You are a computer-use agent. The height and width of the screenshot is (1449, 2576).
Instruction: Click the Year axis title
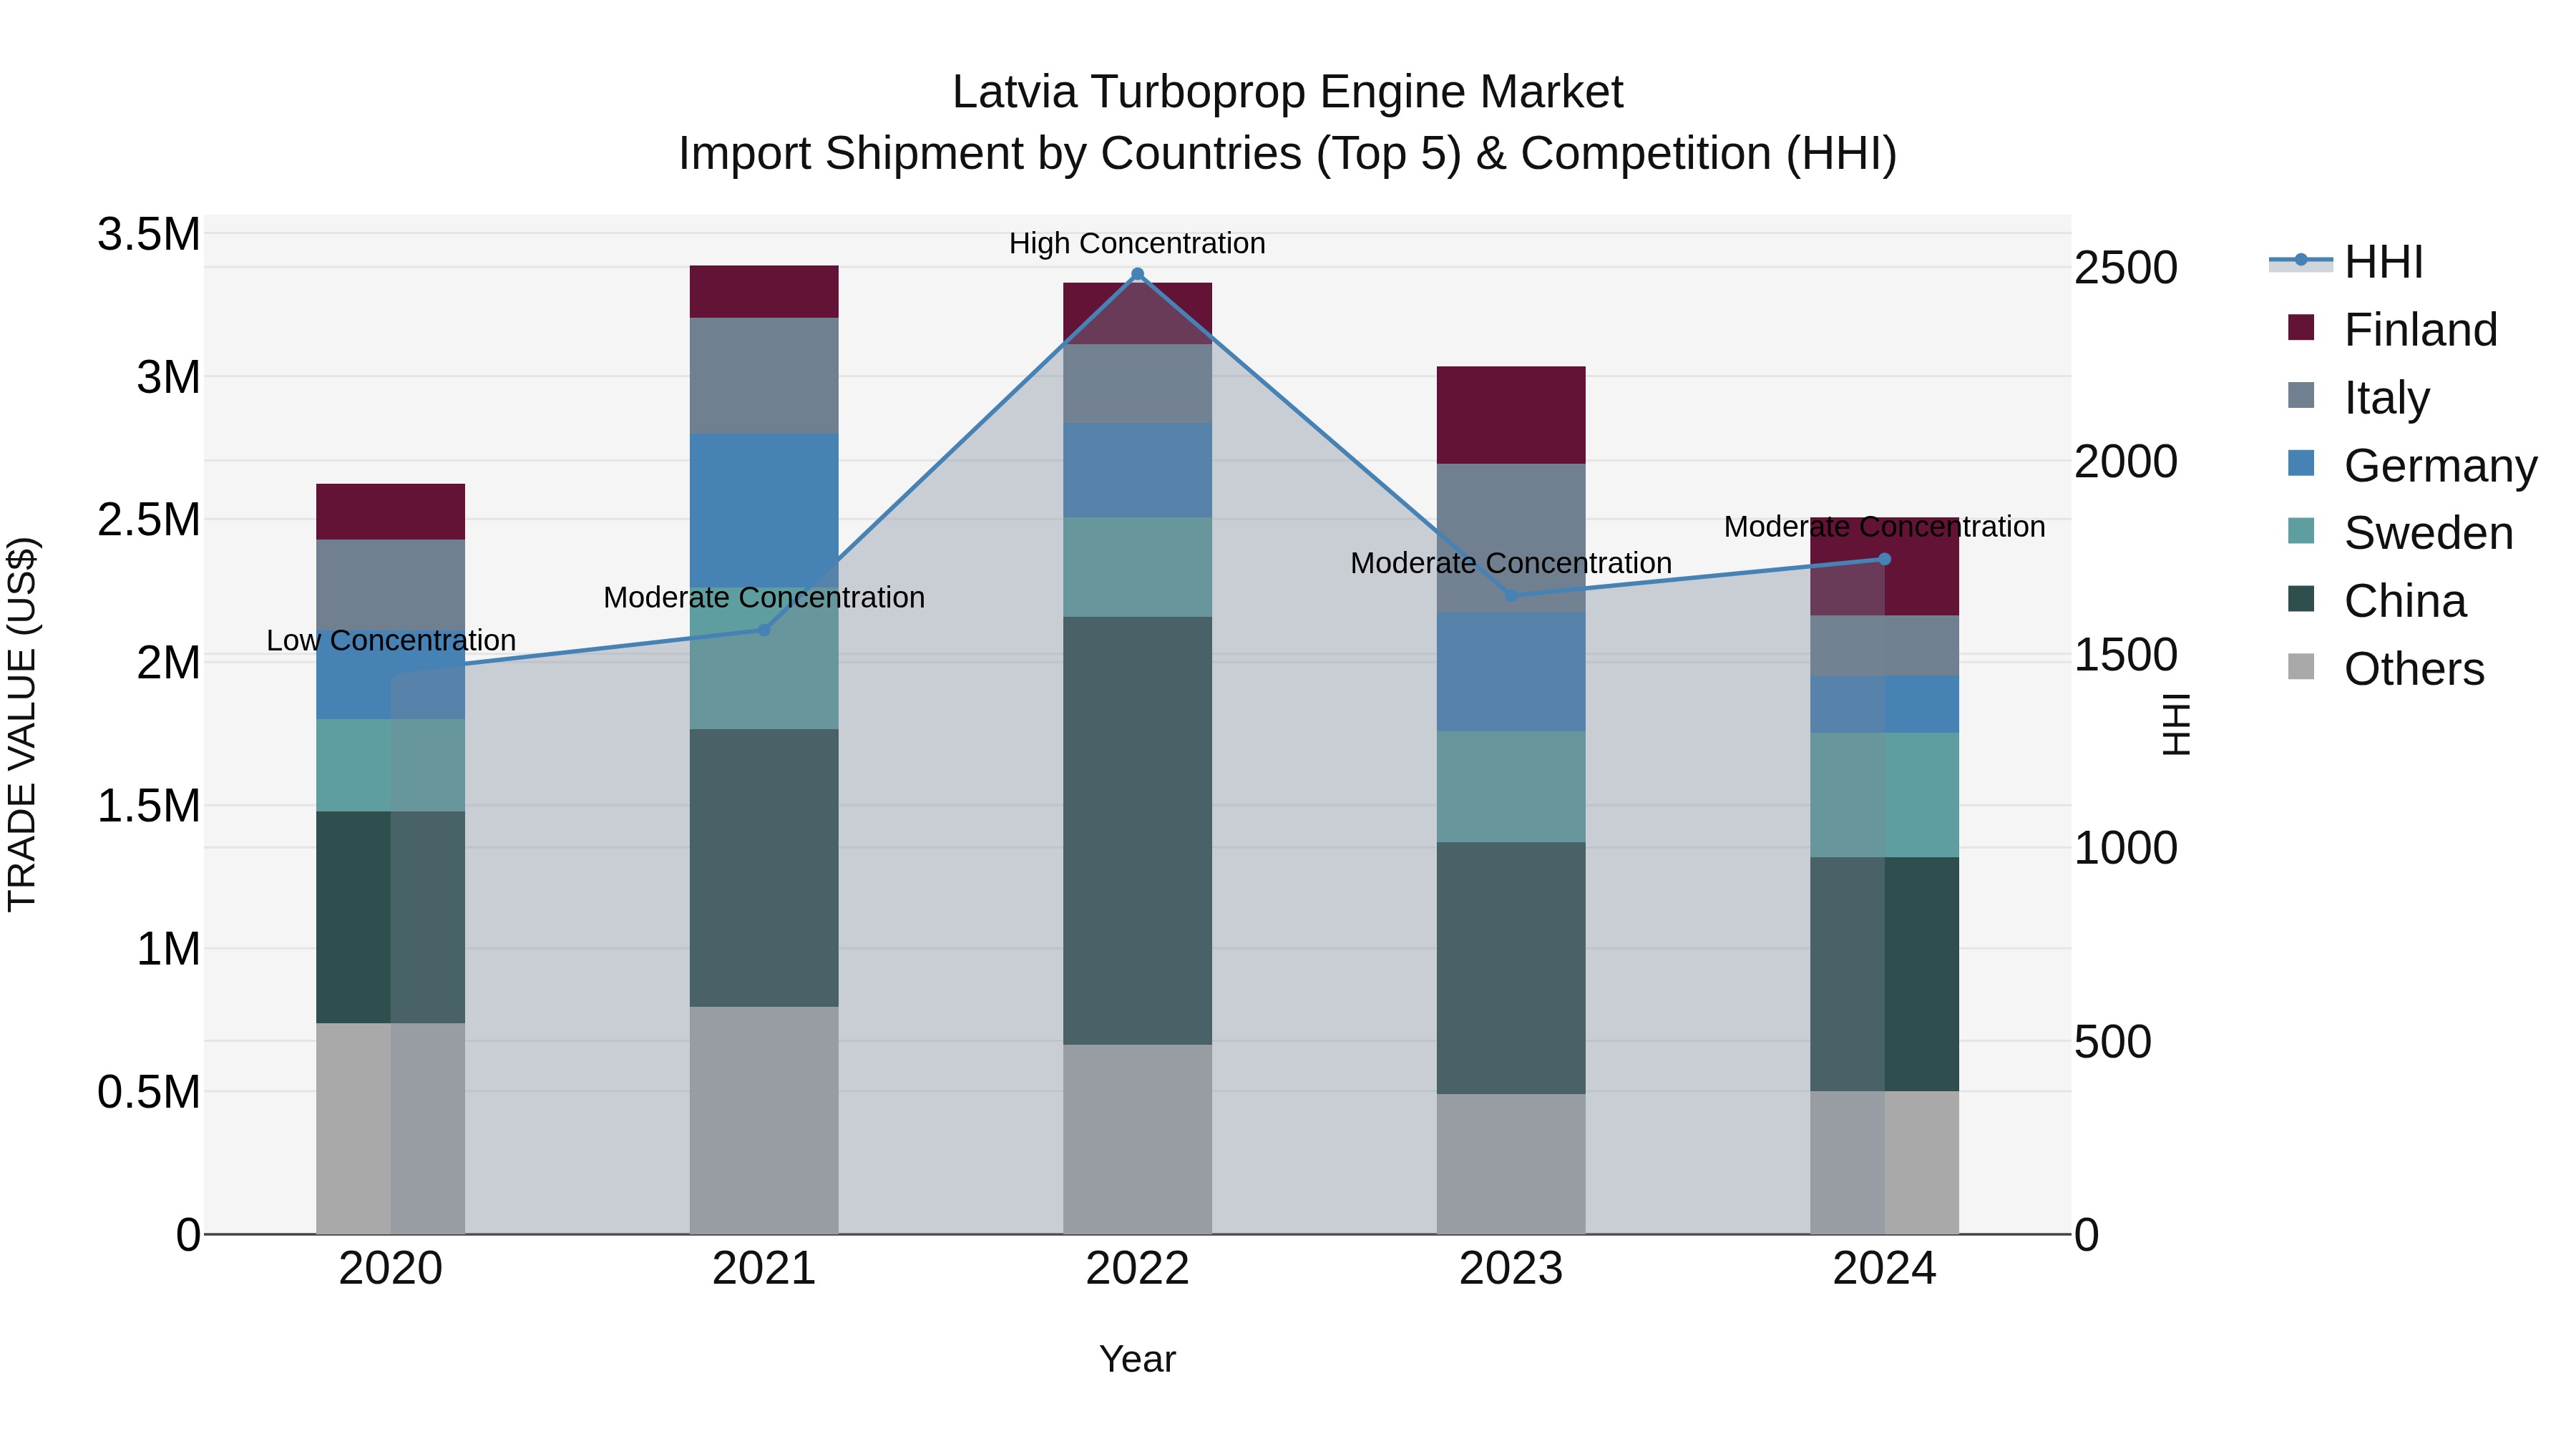point(1137,1359)
